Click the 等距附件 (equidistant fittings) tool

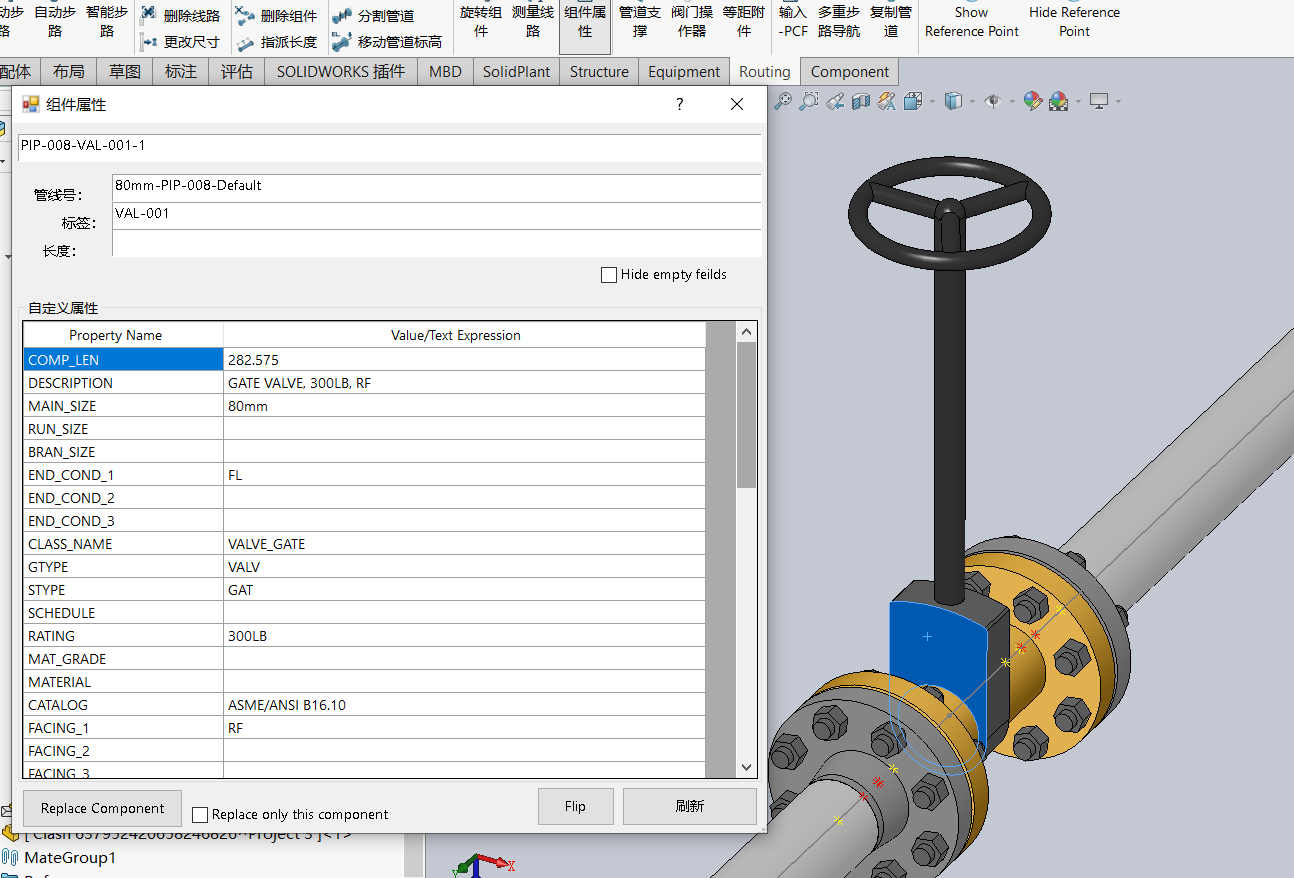point(744,21)
